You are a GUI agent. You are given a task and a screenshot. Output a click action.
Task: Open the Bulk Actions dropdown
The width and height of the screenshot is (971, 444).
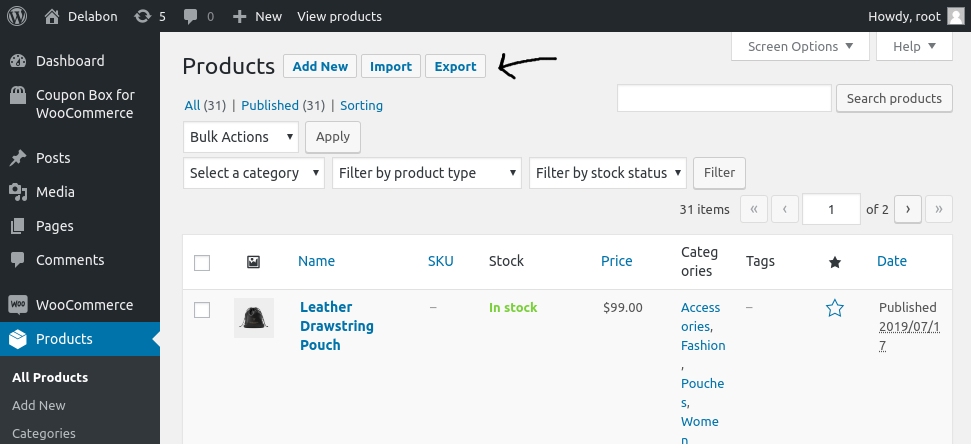click(x=241, y=137)
